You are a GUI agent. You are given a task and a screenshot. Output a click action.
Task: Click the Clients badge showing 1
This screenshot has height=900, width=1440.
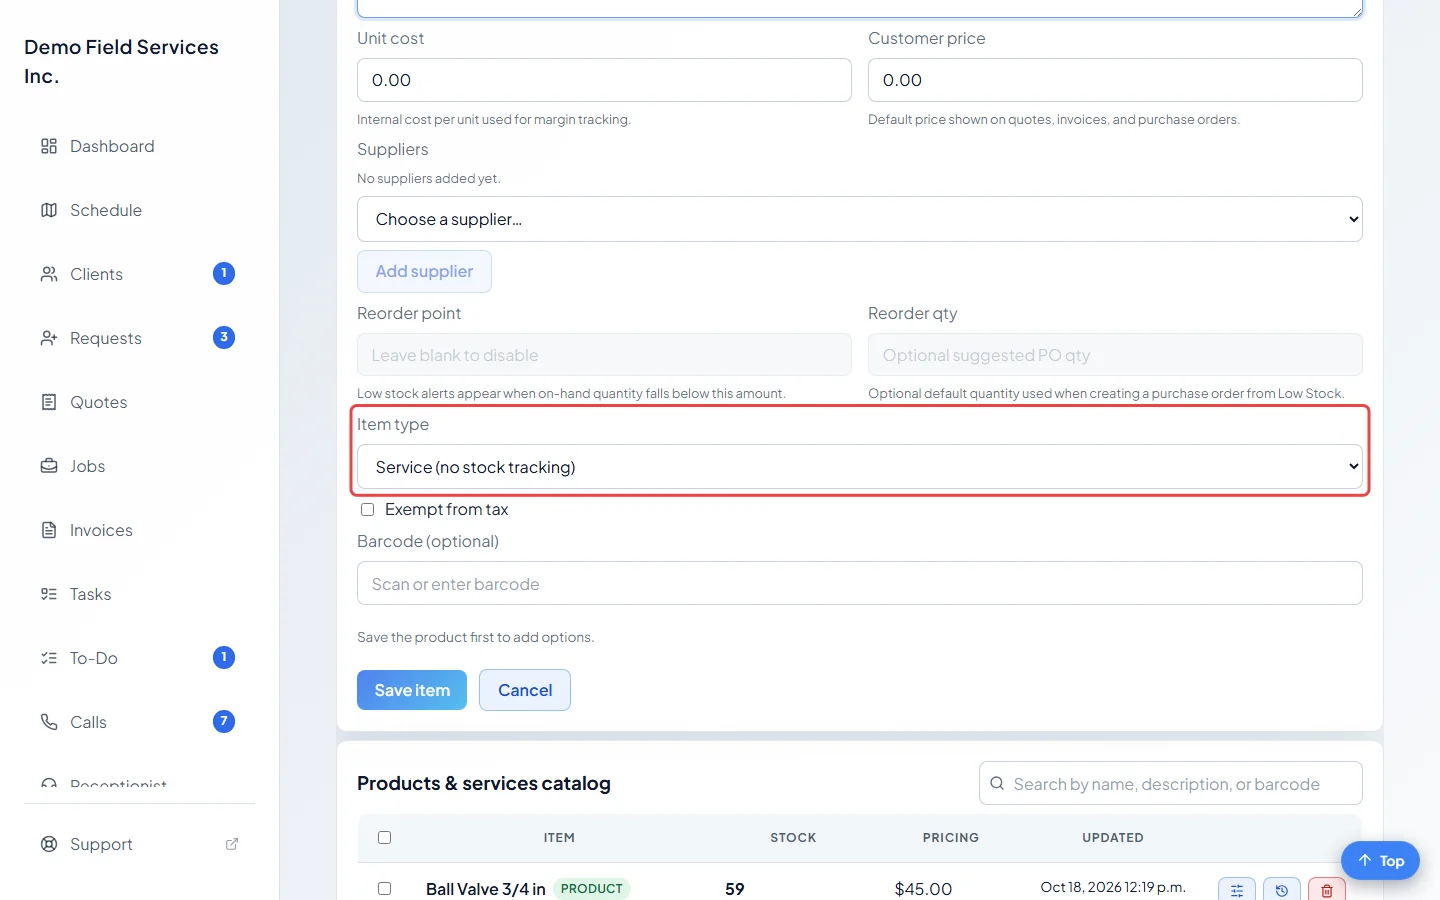click(224, 273)
